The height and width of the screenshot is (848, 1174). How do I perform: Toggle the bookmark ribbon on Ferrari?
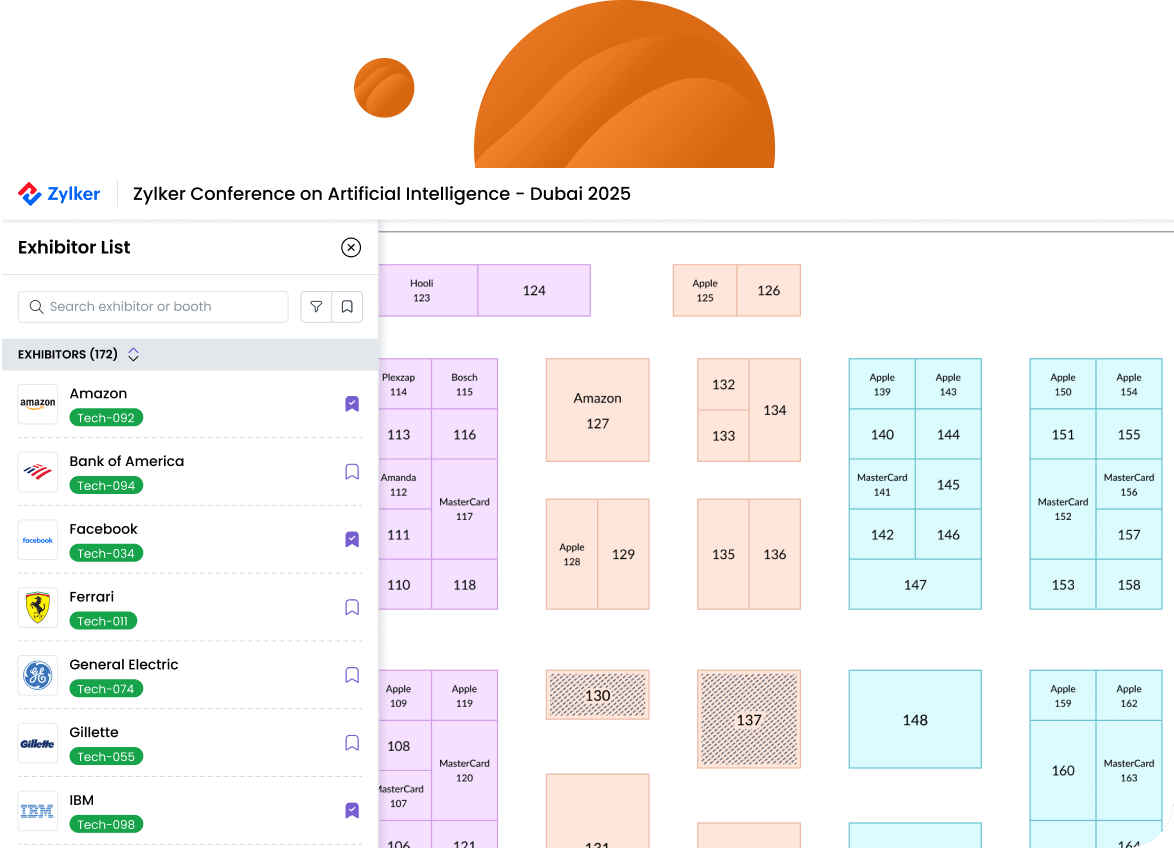pos(351,607)
